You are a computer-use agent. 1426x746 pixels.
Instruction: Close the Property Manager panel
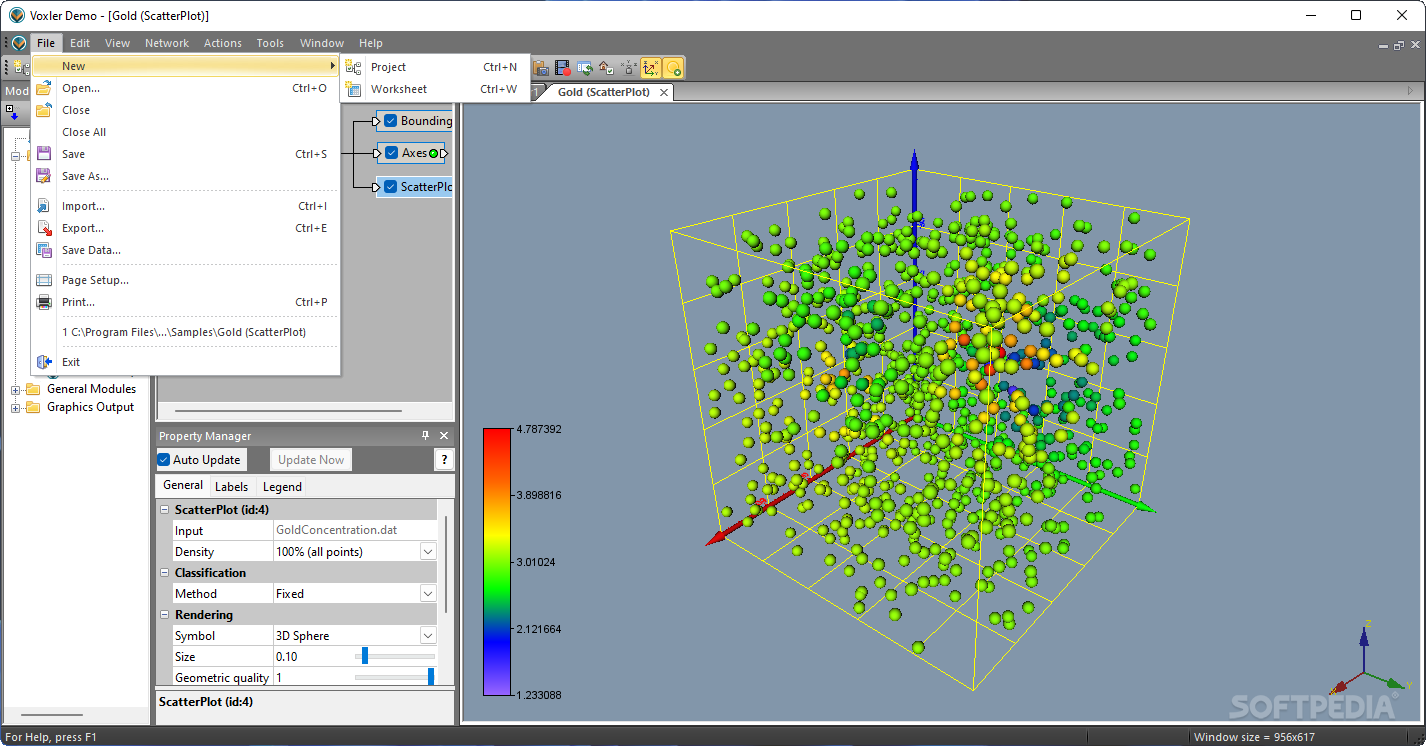pos(444,436)
